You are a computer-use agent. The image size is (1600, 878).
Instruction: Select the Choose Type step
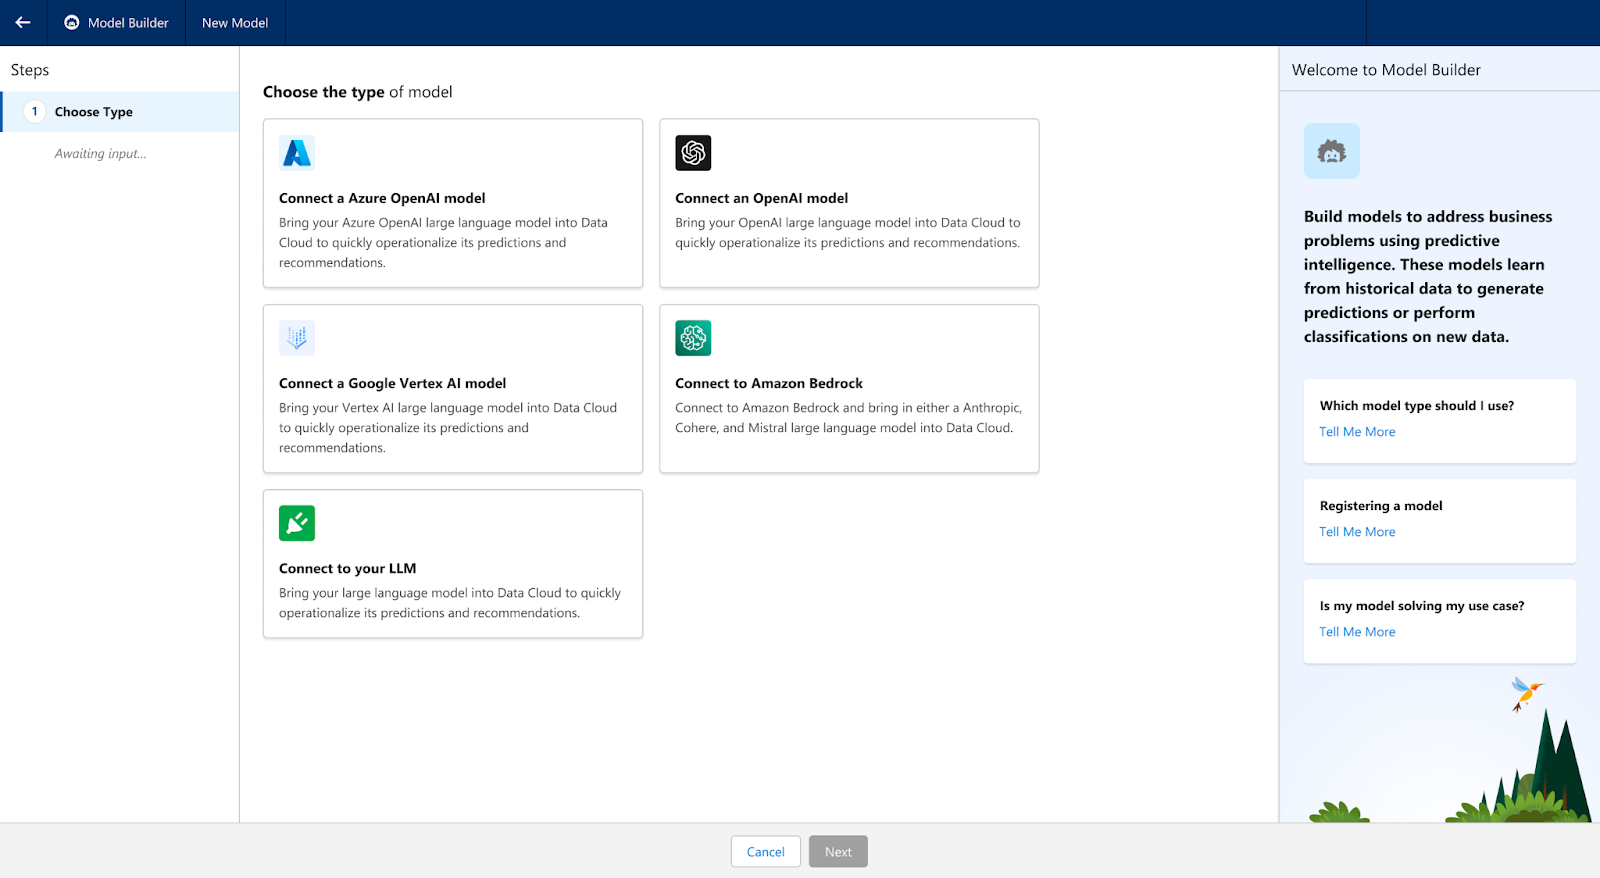click(94, 112)
